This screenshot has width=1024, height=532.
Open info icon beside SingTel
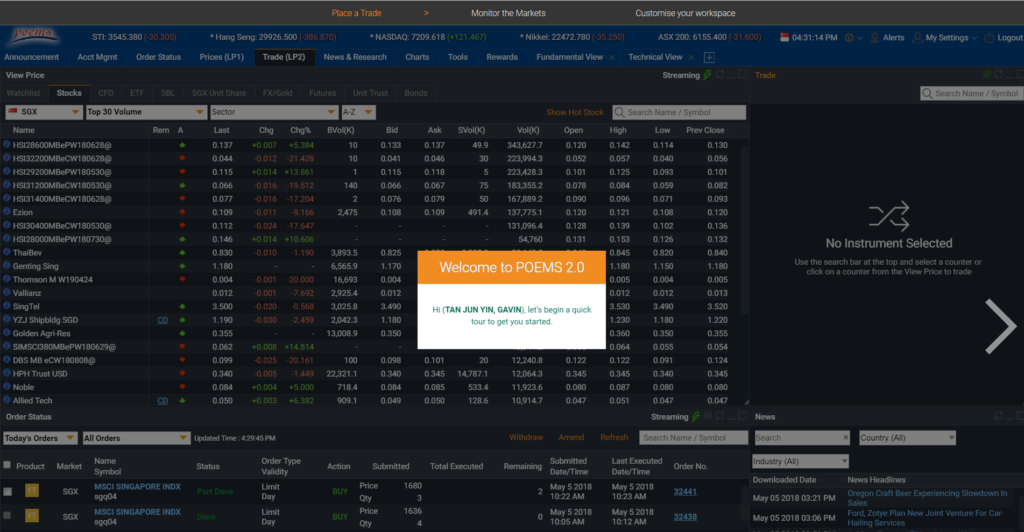coord(7,306)
